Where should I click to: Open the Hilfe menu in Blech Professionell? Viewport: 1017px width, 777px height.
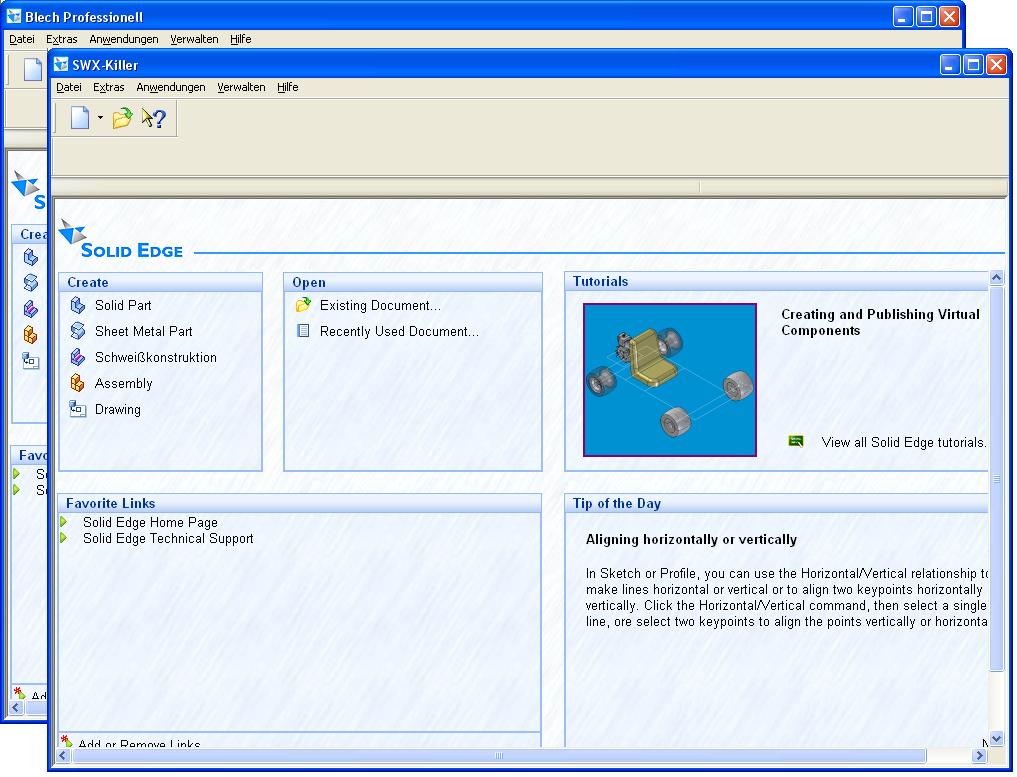241,39
